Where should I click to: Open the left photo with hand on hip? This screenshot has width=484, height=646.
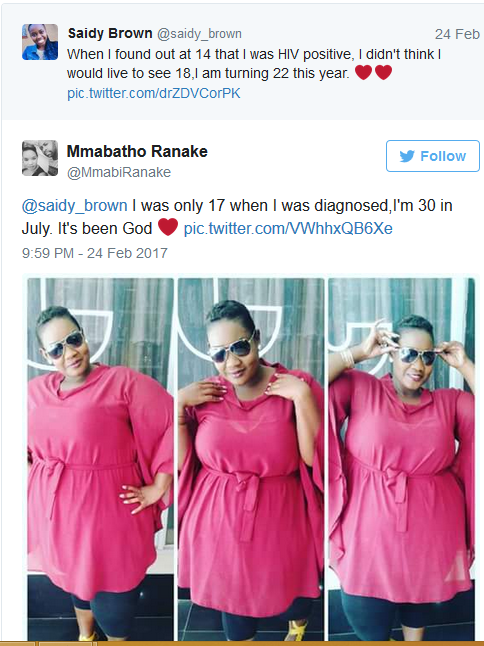click(101, 459)
